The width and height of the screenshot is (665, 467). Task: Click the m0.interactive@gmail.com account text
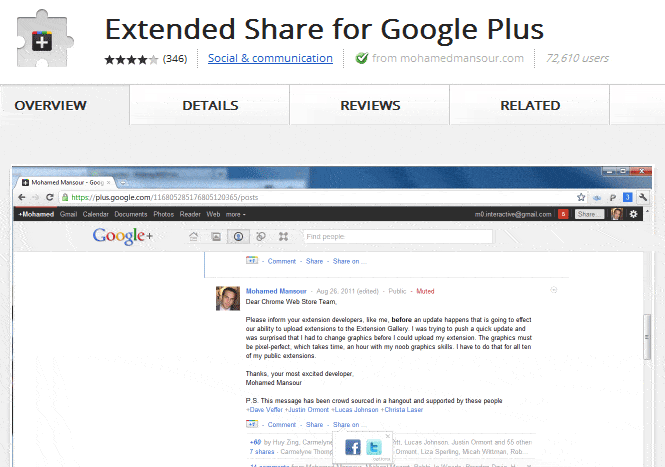coord(513,214)
